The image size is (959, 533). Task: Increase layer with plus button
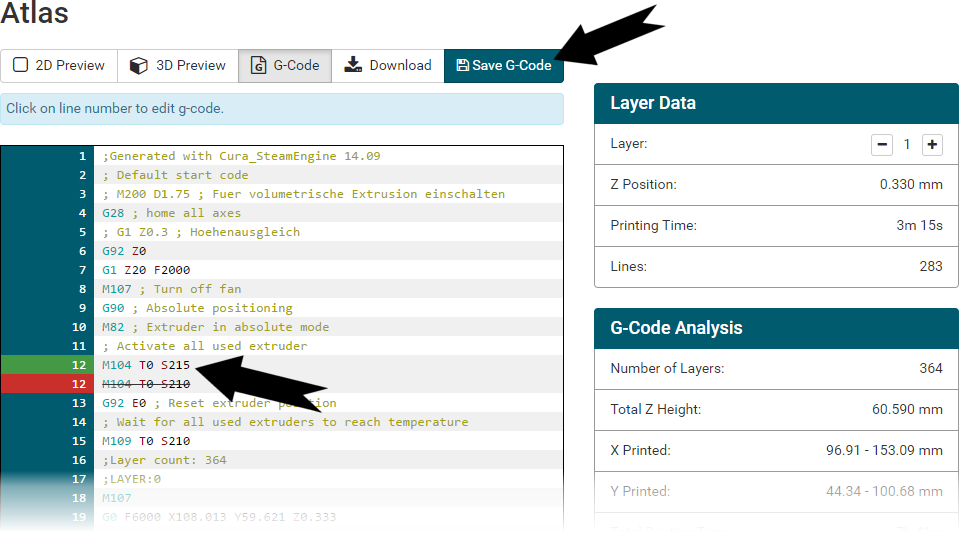tap(932, 145)
